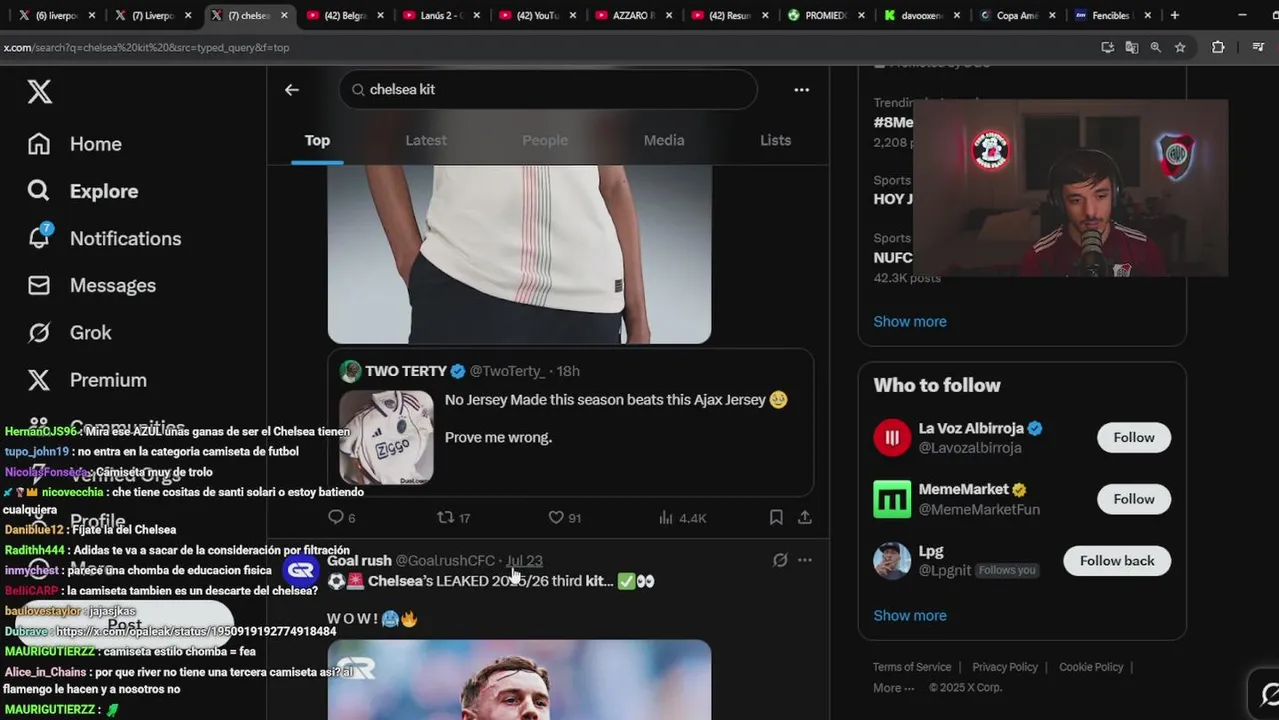Open Terms of Service link
This screenshot has width=1279, height=720.
click(912, 667)
